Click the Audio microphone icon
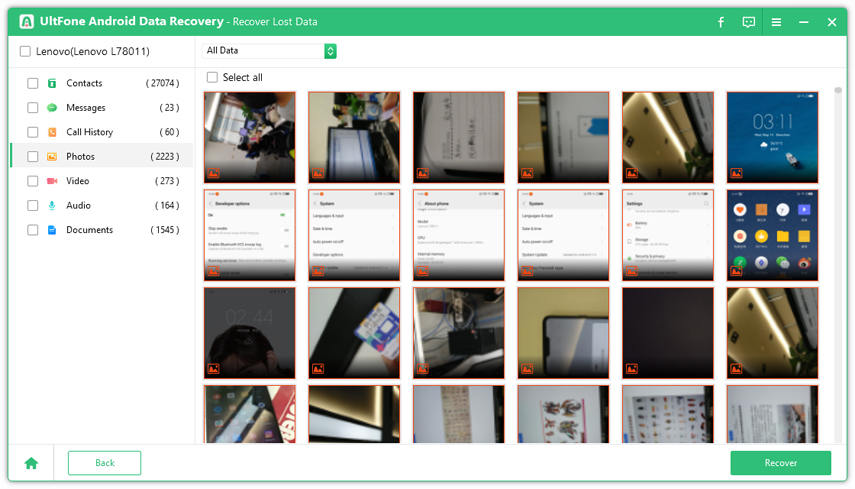 (x=52, y=206)
